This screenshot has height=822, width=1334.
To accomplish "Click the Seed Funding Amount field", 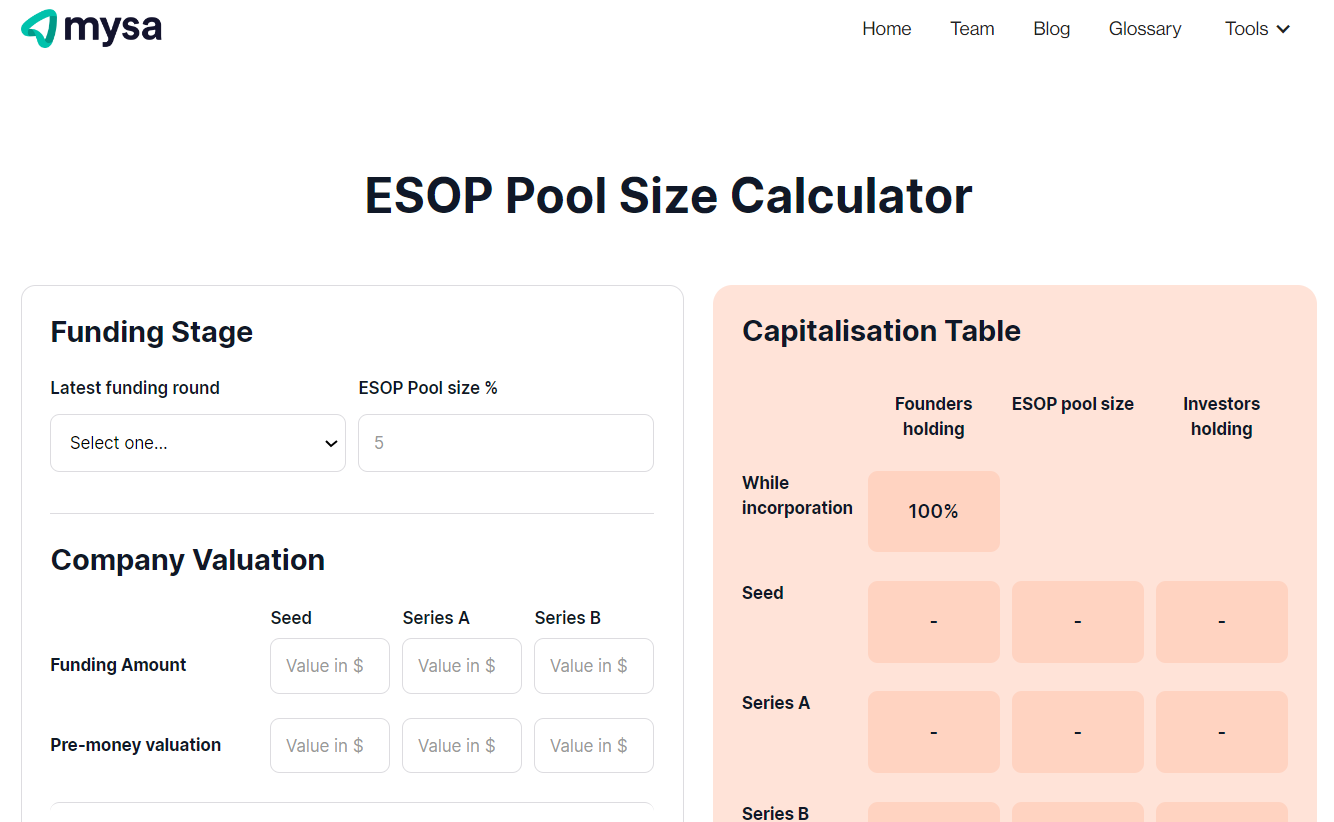I will [x=329, y=665].
